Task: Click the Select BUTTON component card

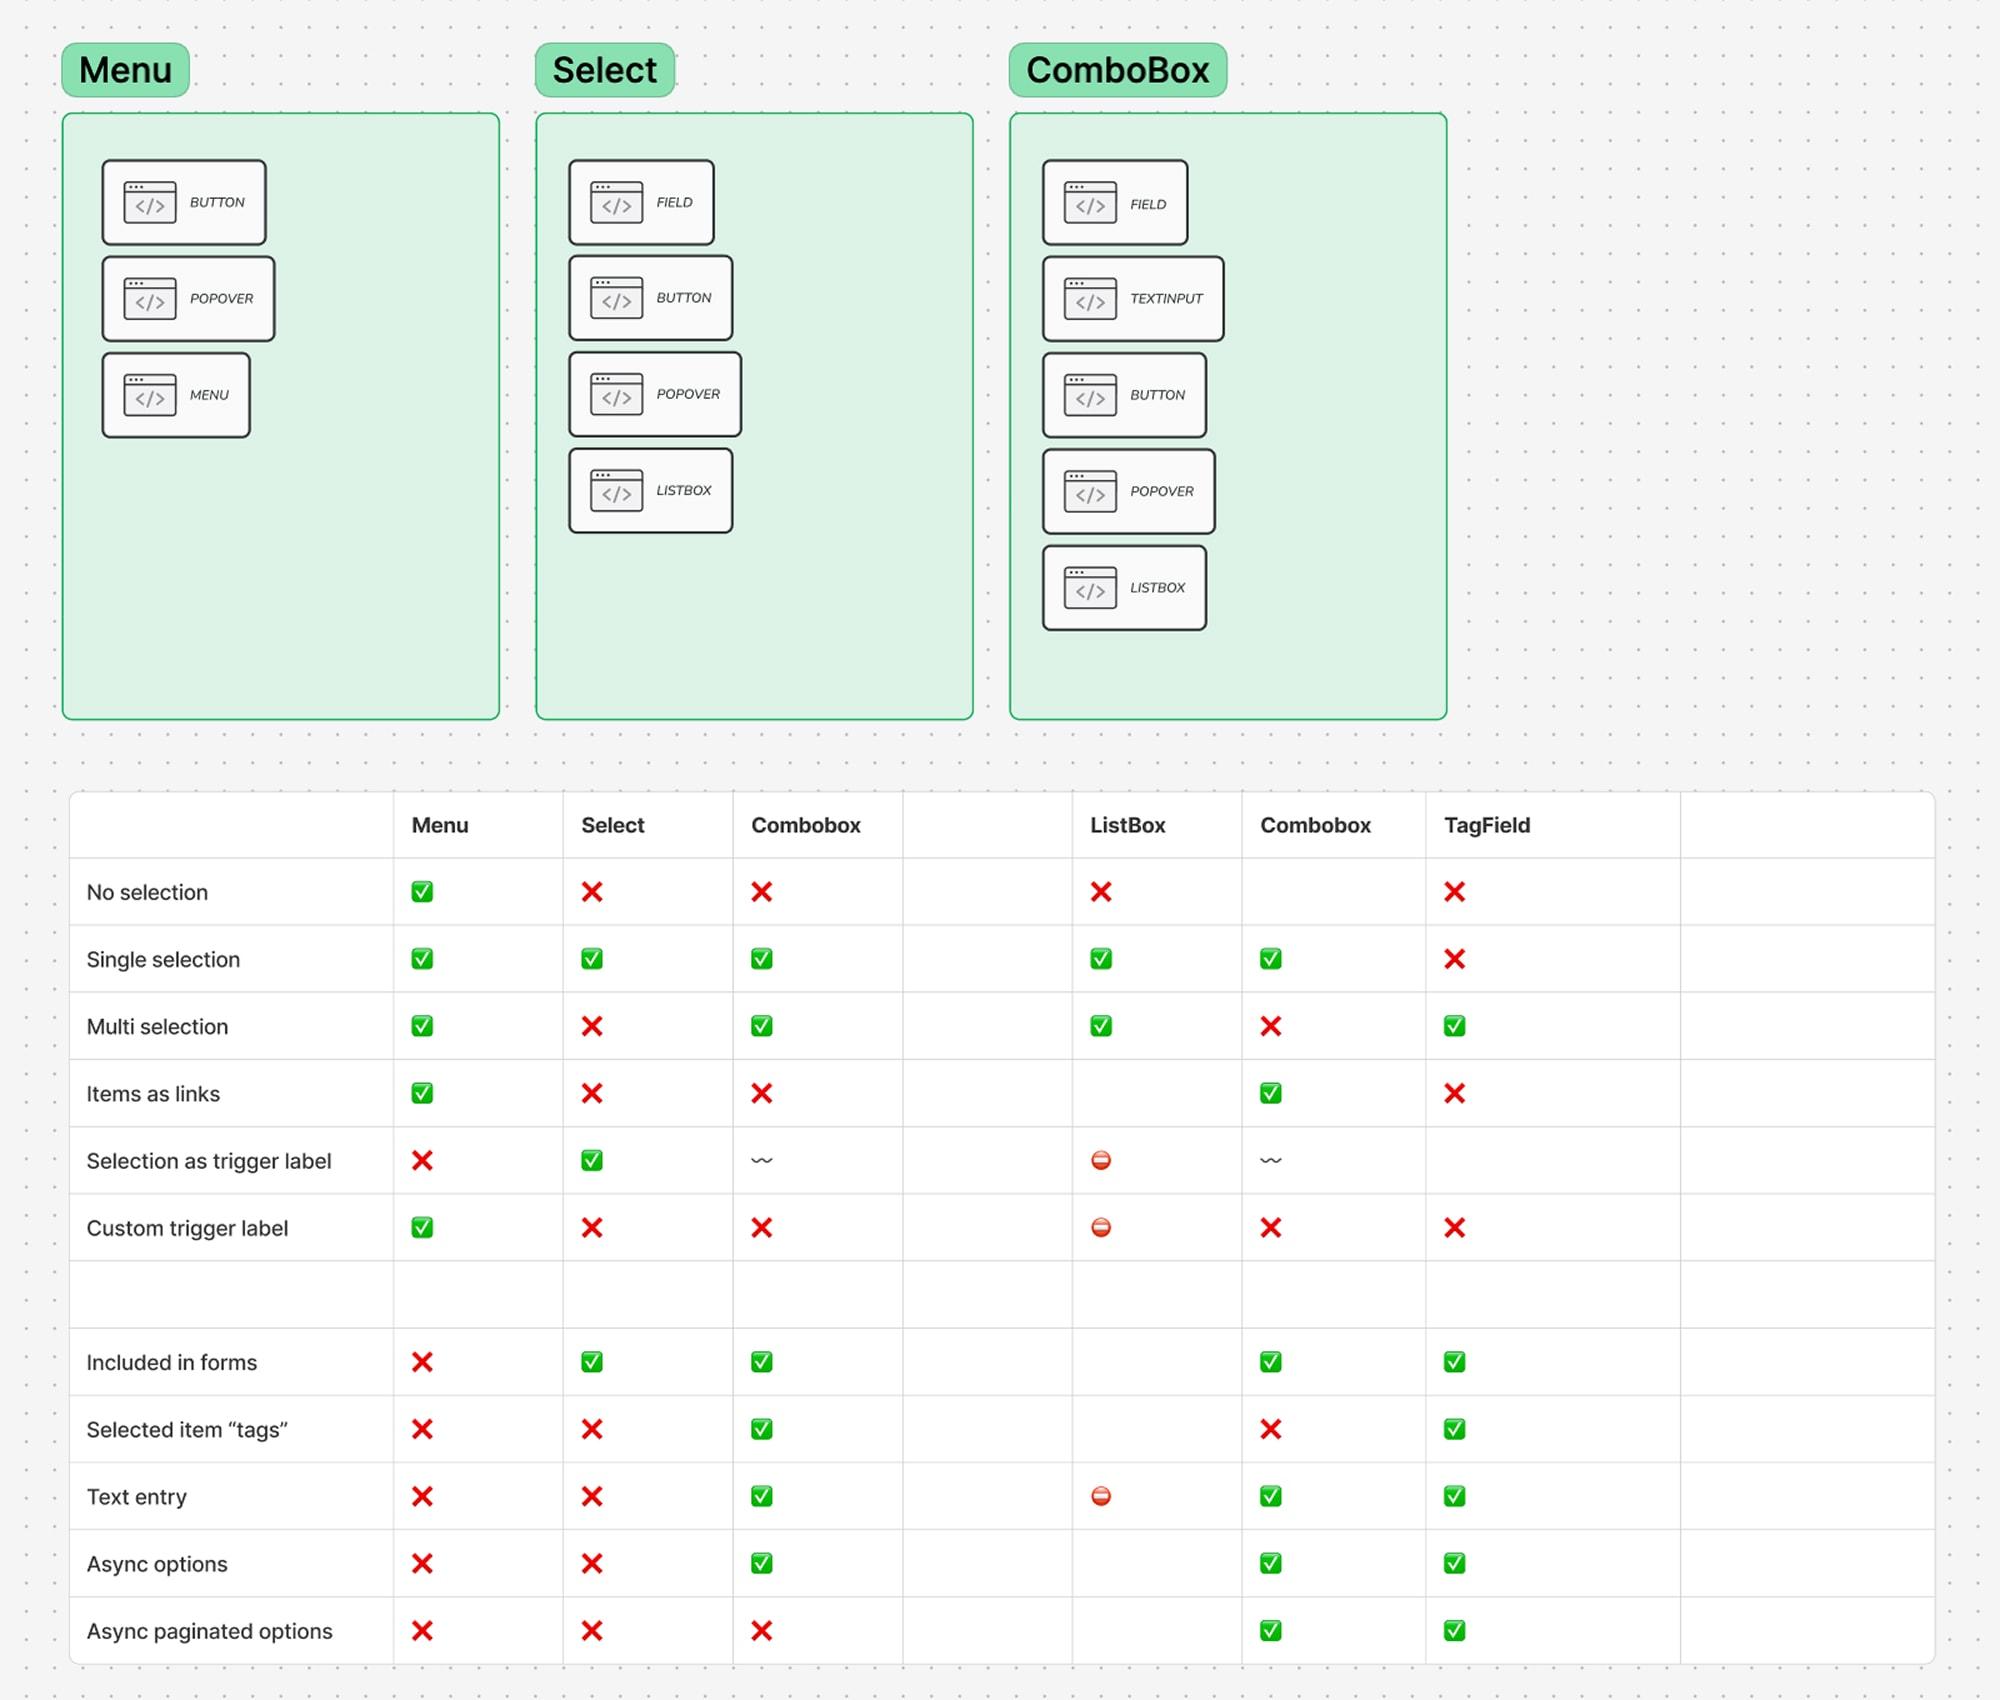Action: pyautogui.click(x=650, y=298)
